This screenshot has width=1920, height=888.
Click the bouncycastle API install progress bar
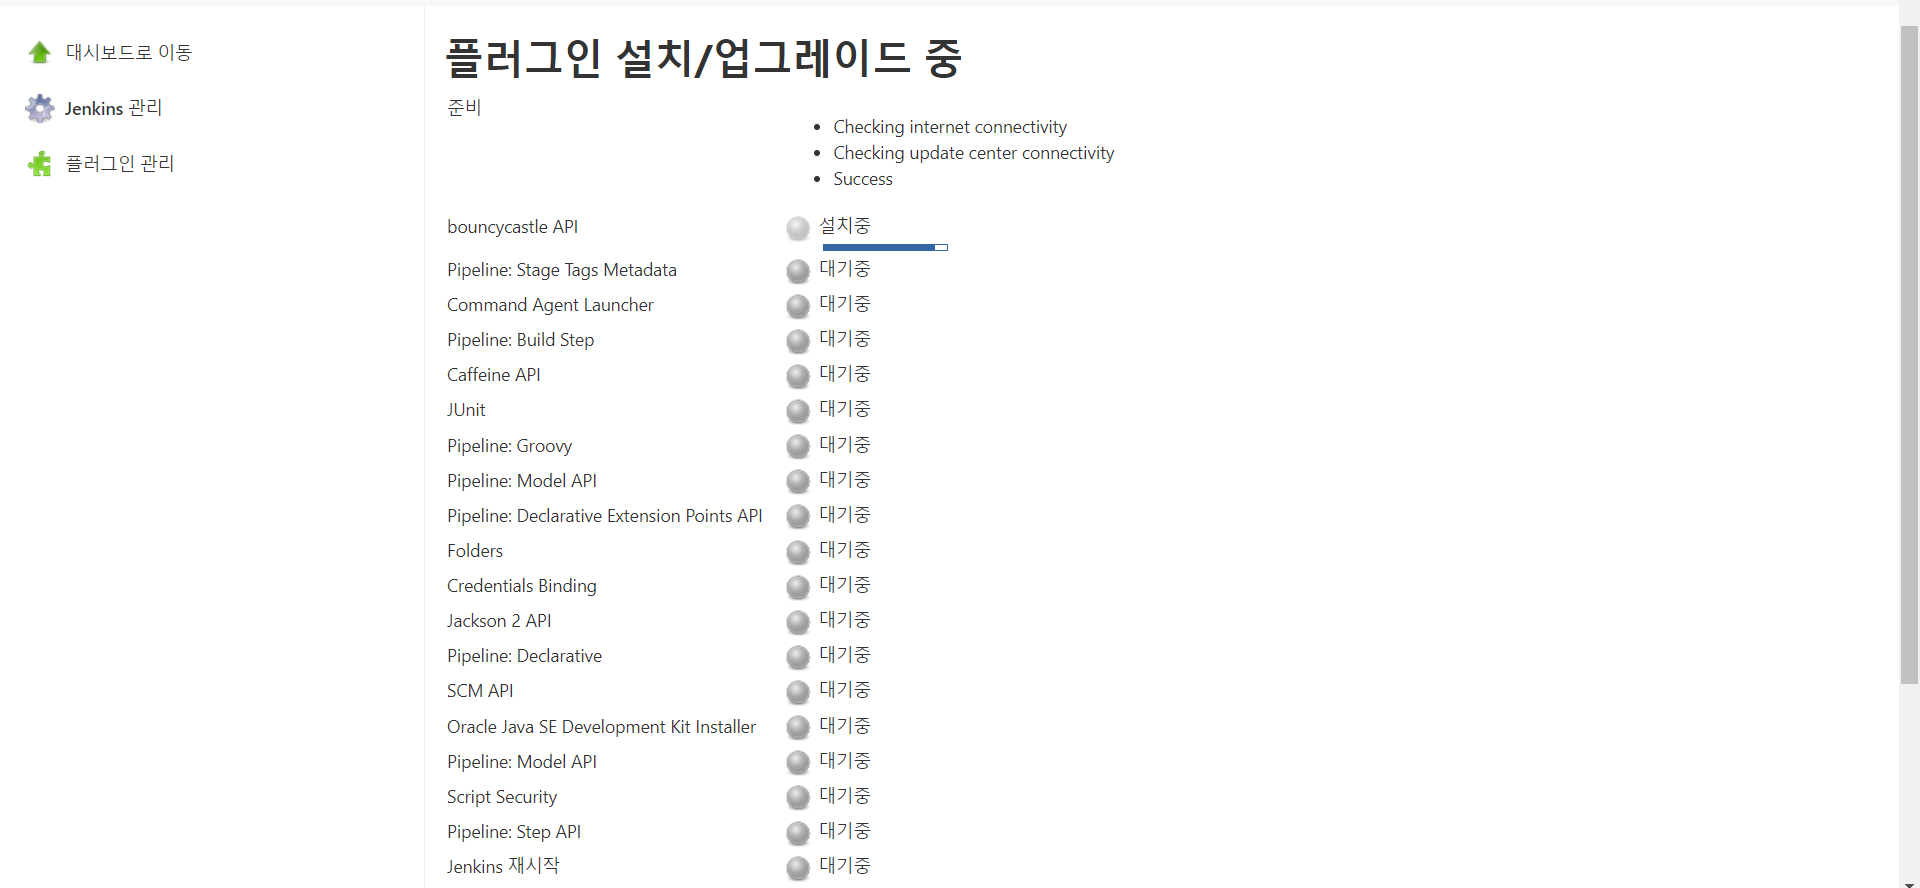click(885, 247)
